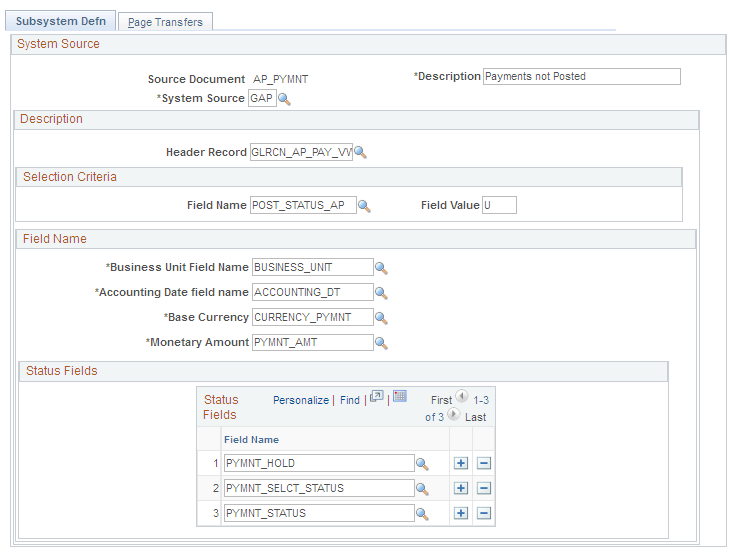
Task: Add a row after PYMNT_SELCT_STATUS
Action: 461,488
